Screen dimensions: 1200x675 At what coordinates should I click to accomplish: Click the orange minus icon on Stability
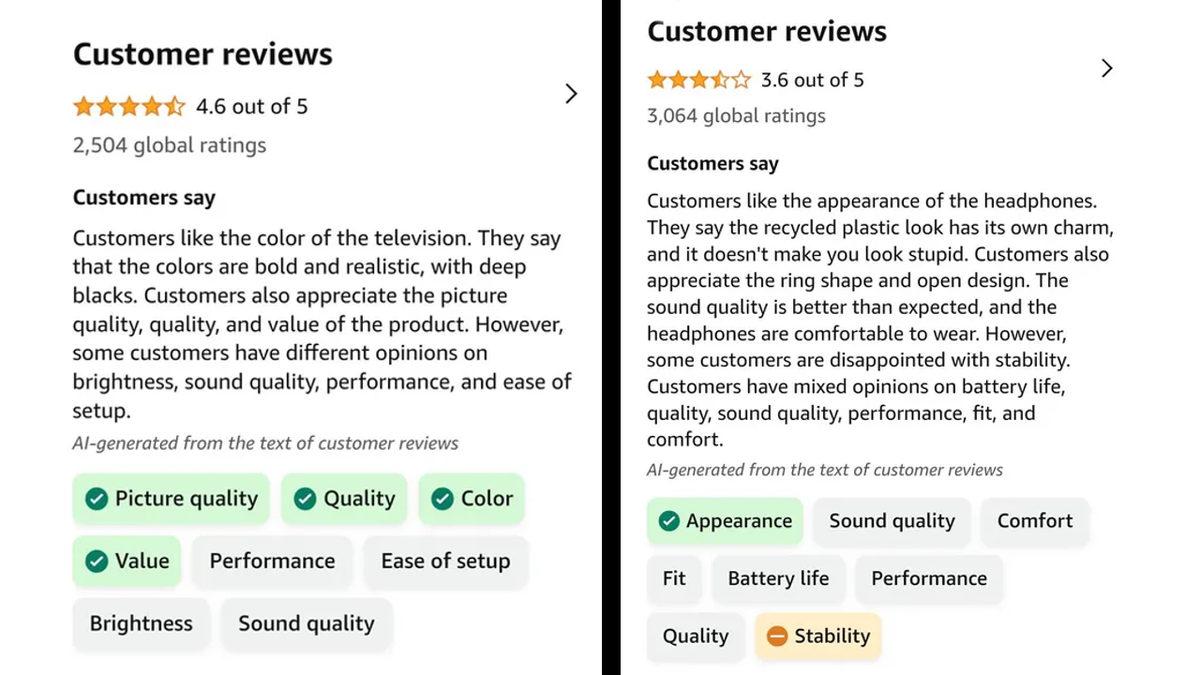pyautogui.click(x=777, y=636)
